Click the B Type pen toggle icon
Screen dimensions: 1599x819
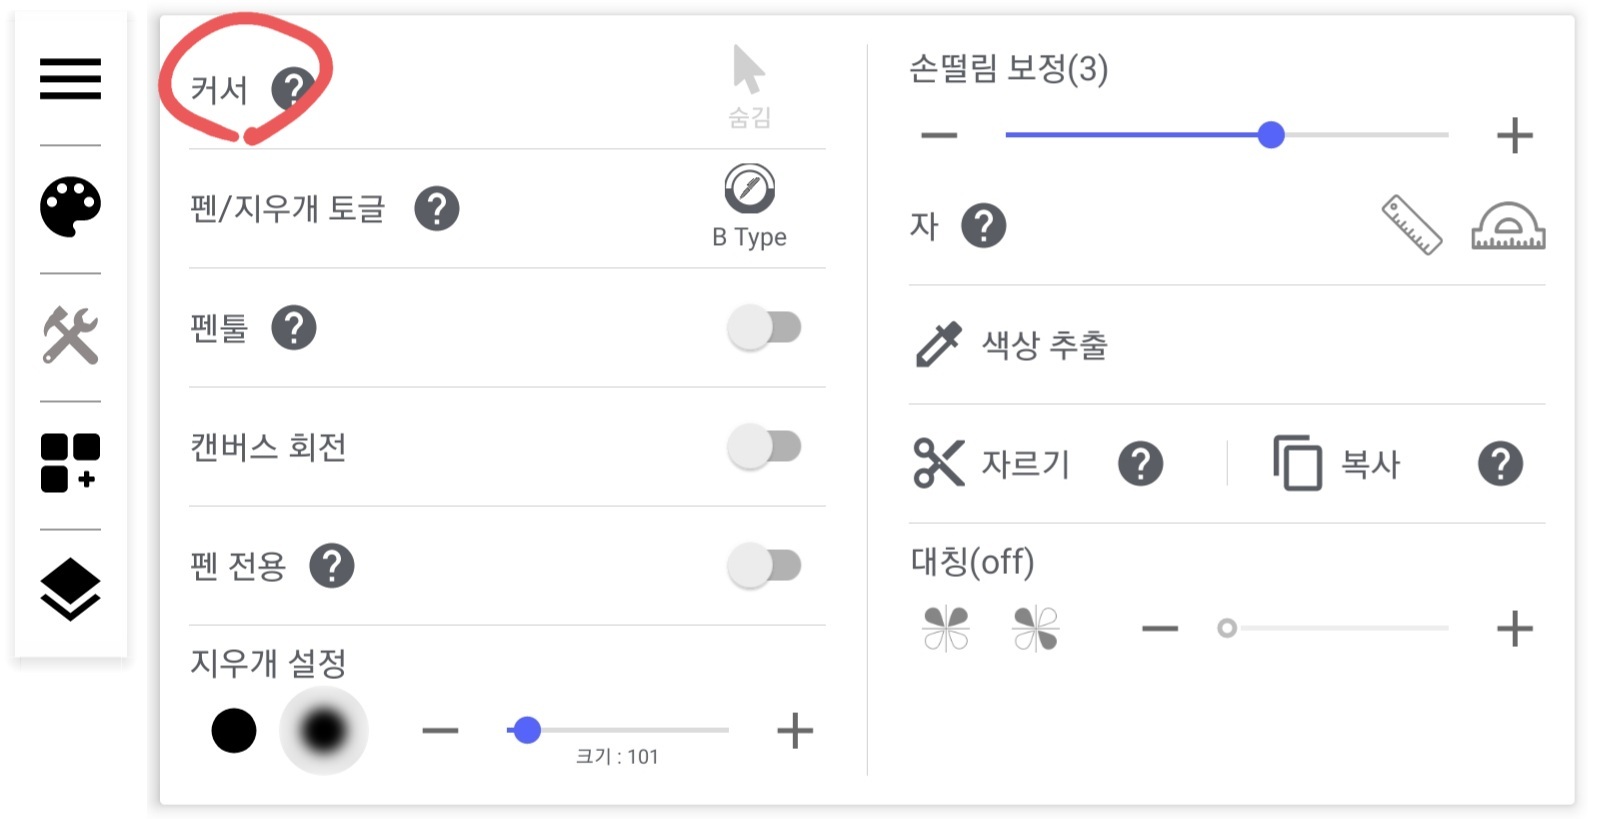pos(750,189)
